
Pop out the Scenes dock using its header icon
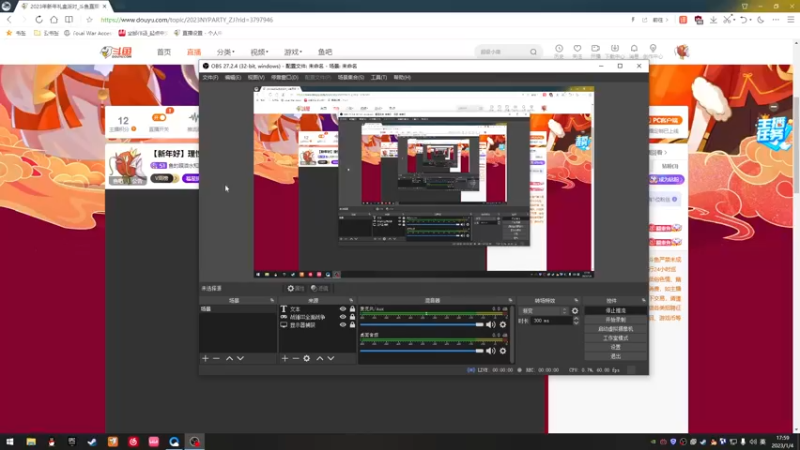(x=272, y=301)
